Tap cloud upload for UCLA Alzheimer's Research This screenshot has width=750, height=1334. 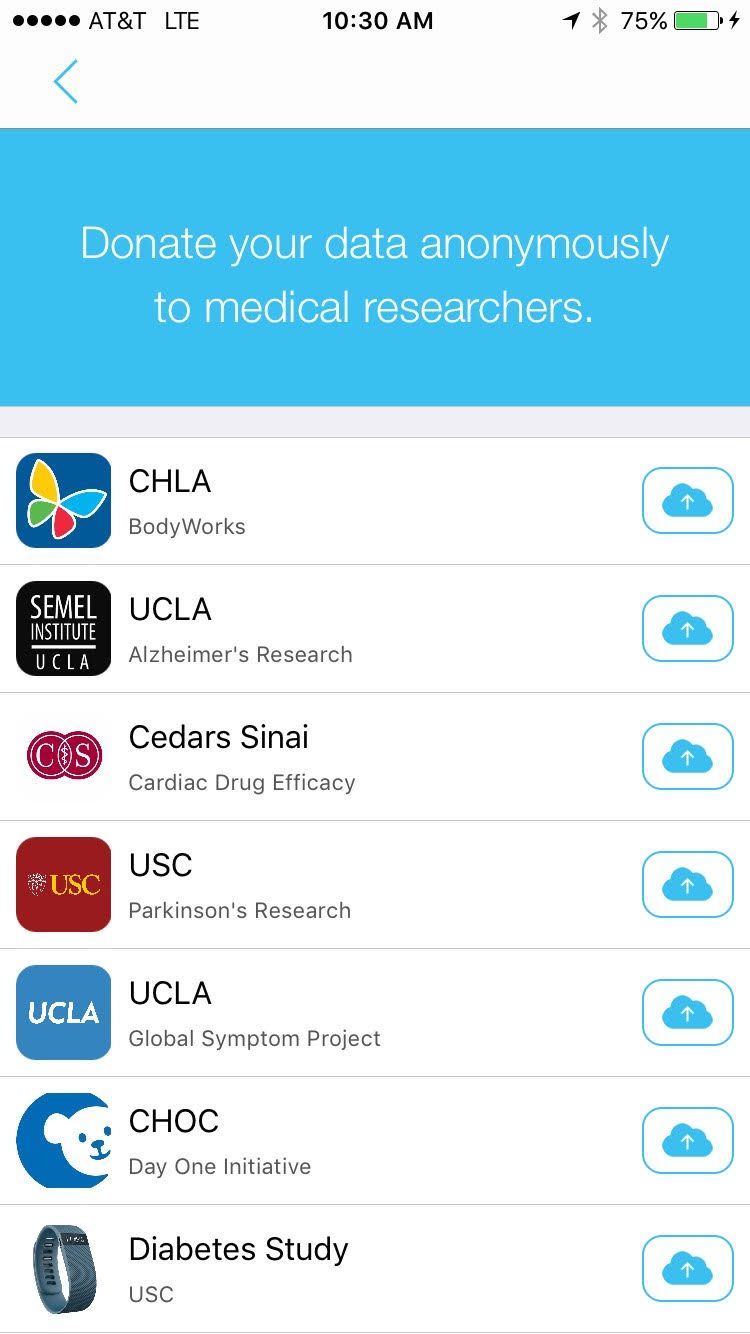click(687, 628)
